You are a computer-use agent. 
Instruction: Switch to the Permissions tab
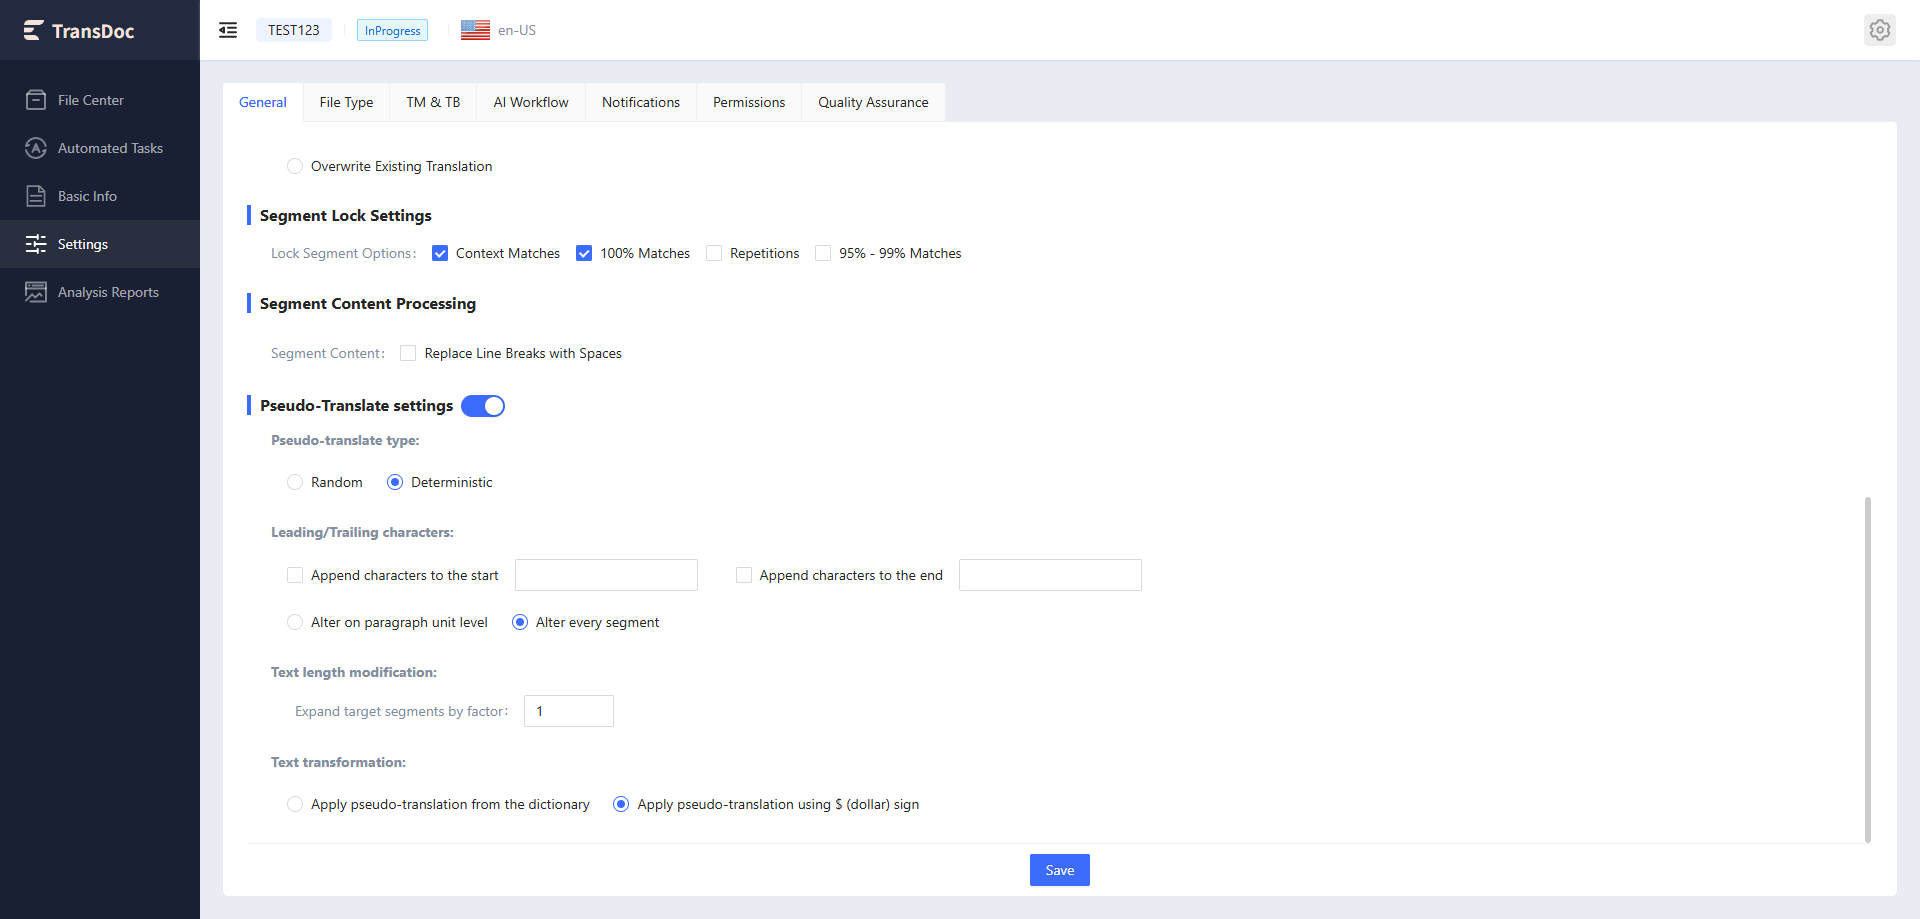point(749,102)
